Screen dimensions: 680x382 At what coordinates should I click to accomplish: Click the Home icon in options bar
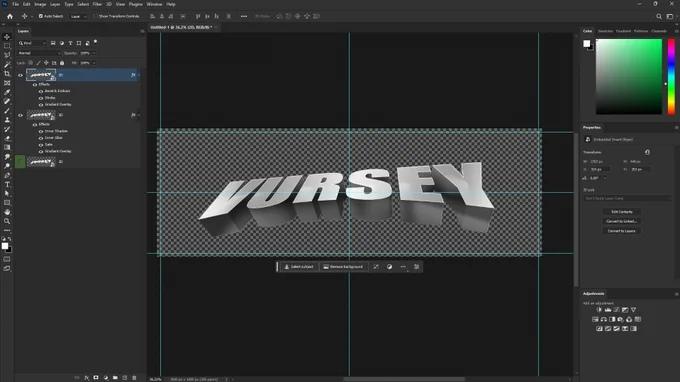pos(10,16)
